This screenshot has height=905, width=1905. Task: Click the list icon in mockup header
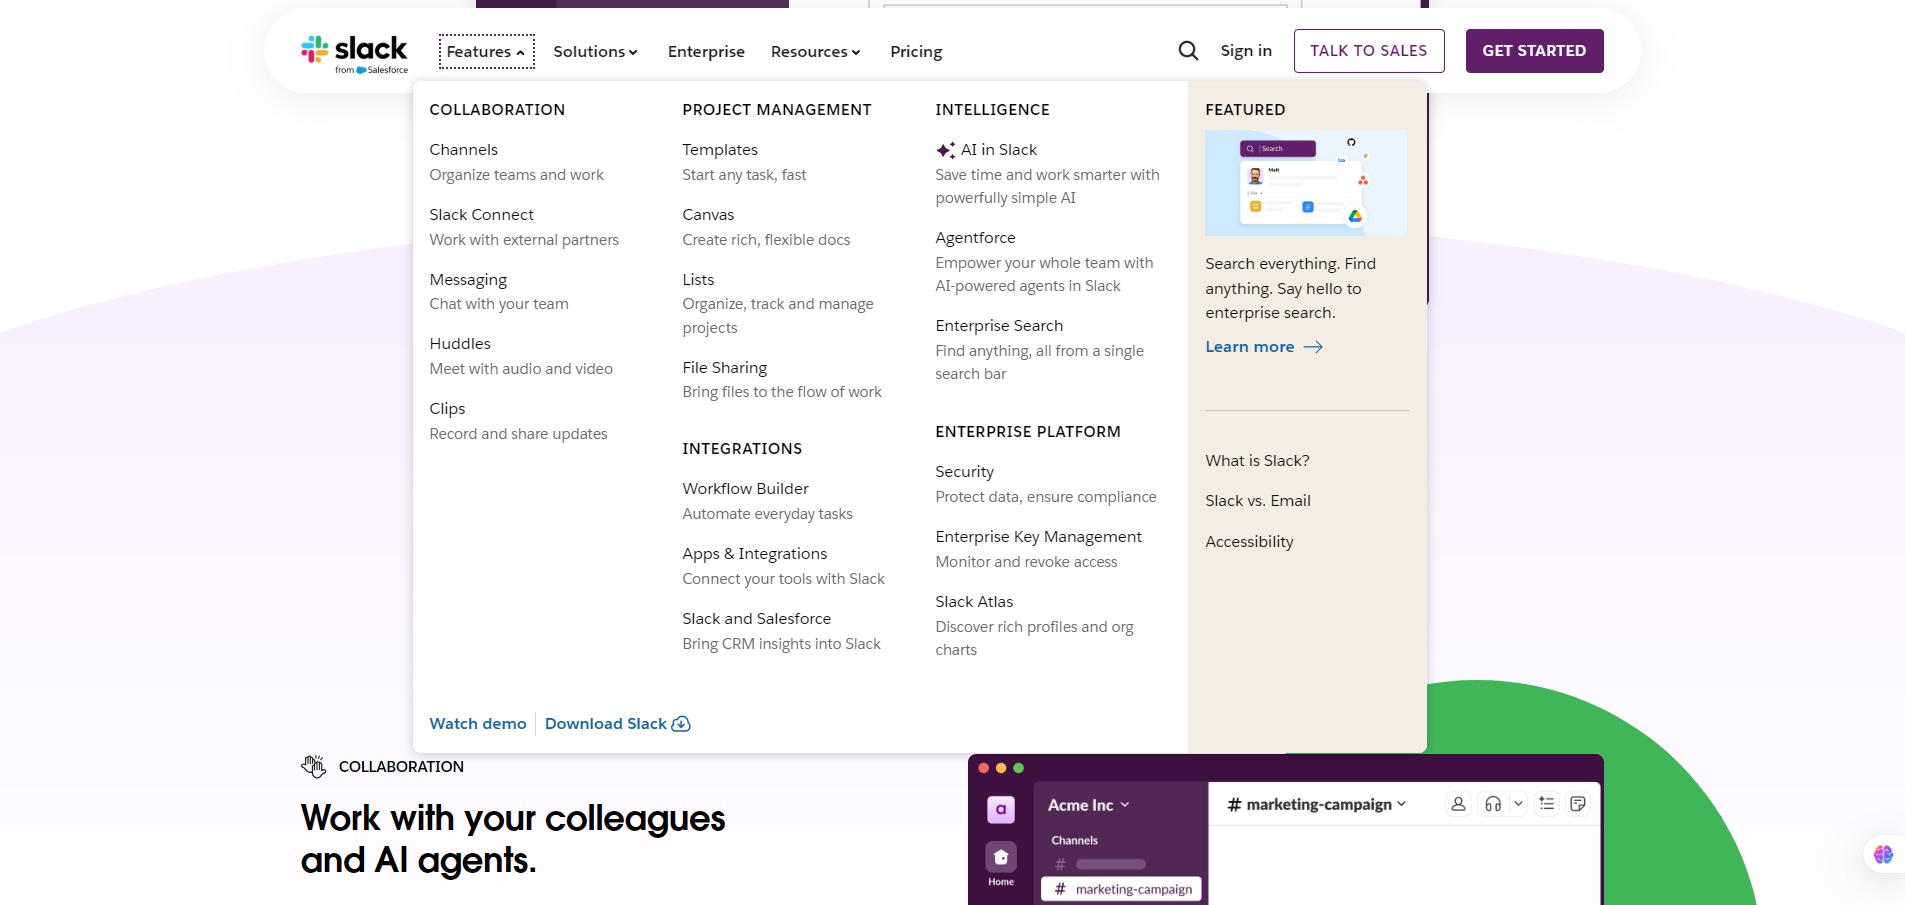coord(1547,804)
